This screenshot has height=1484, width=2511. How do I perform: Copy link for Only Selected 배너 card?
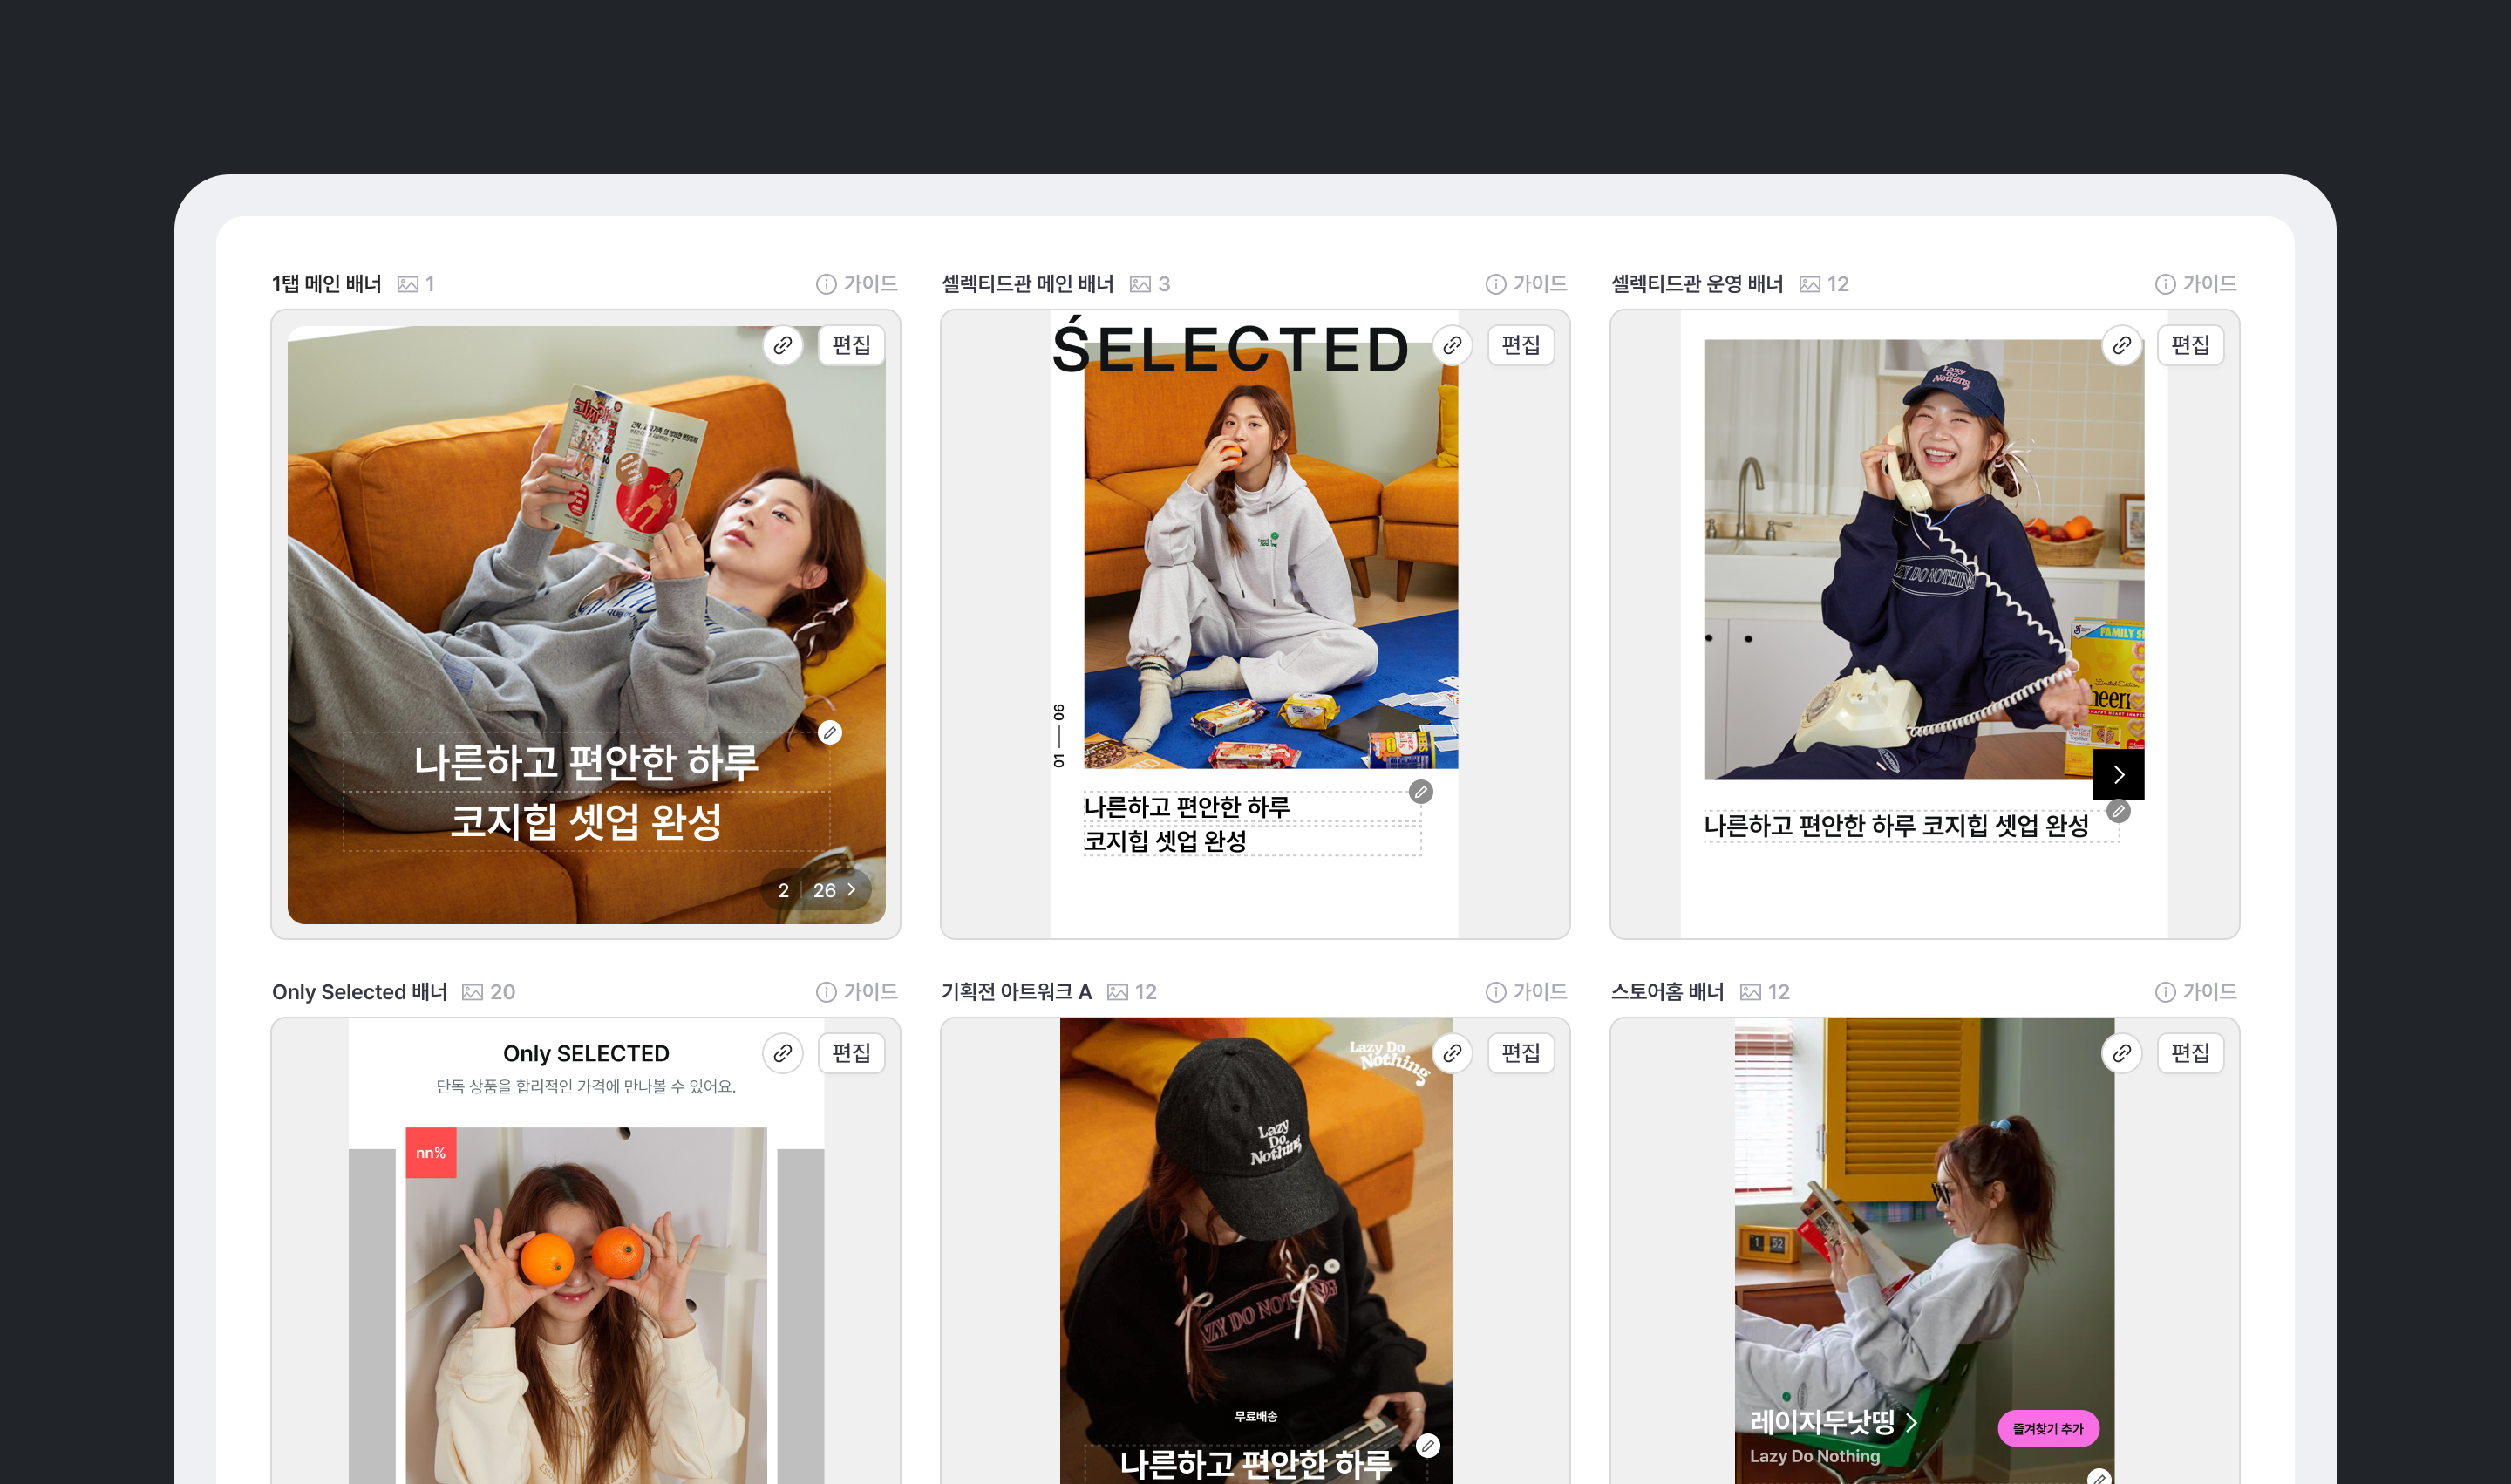tap(783, 1053)
